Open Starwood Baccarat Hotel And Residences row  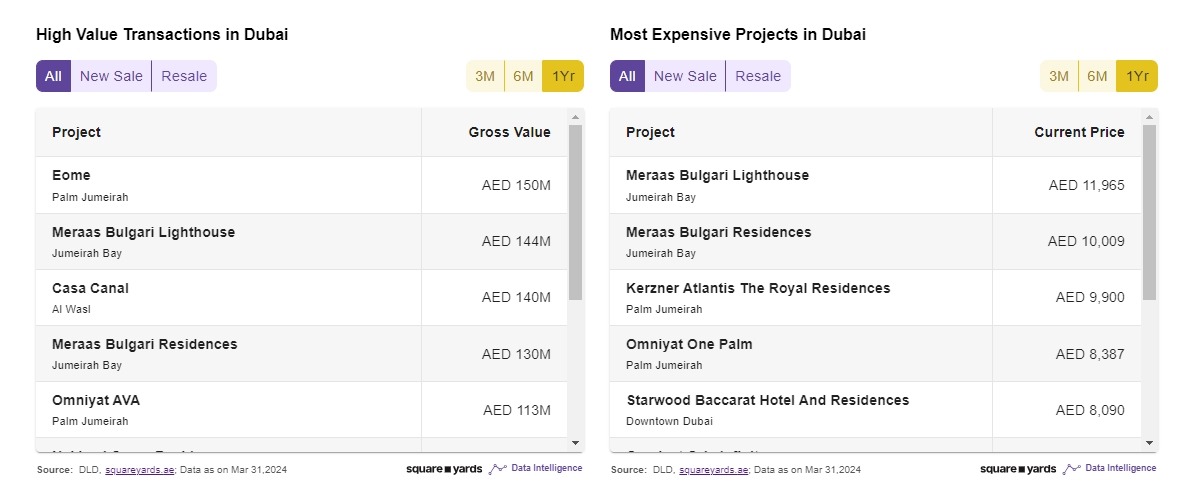pyautogui.click(x=876, y=409)
